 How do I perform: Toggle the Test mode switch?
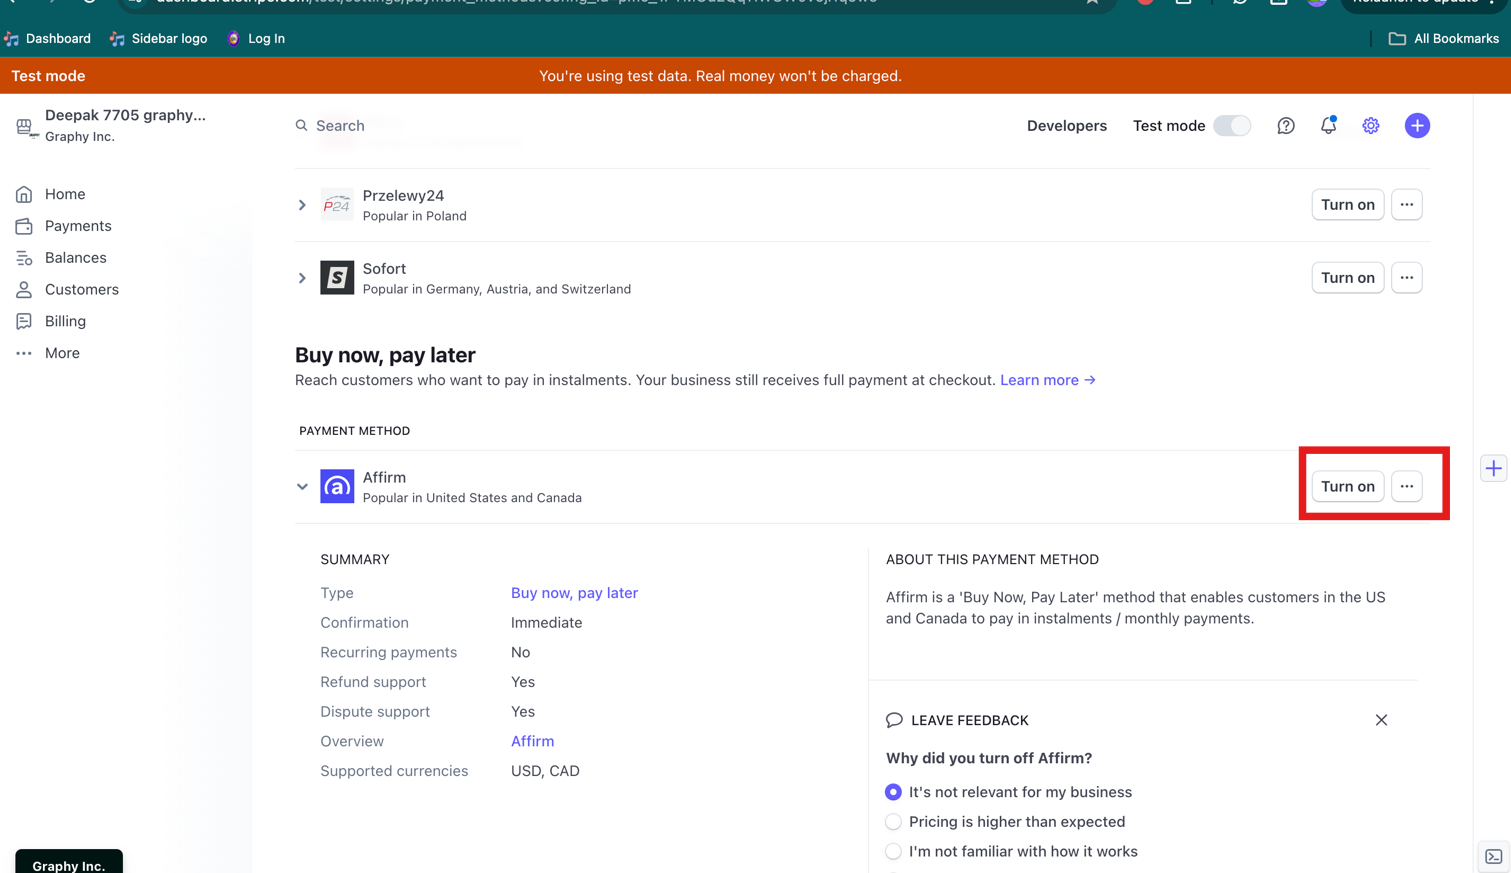tap(1231, 126)
